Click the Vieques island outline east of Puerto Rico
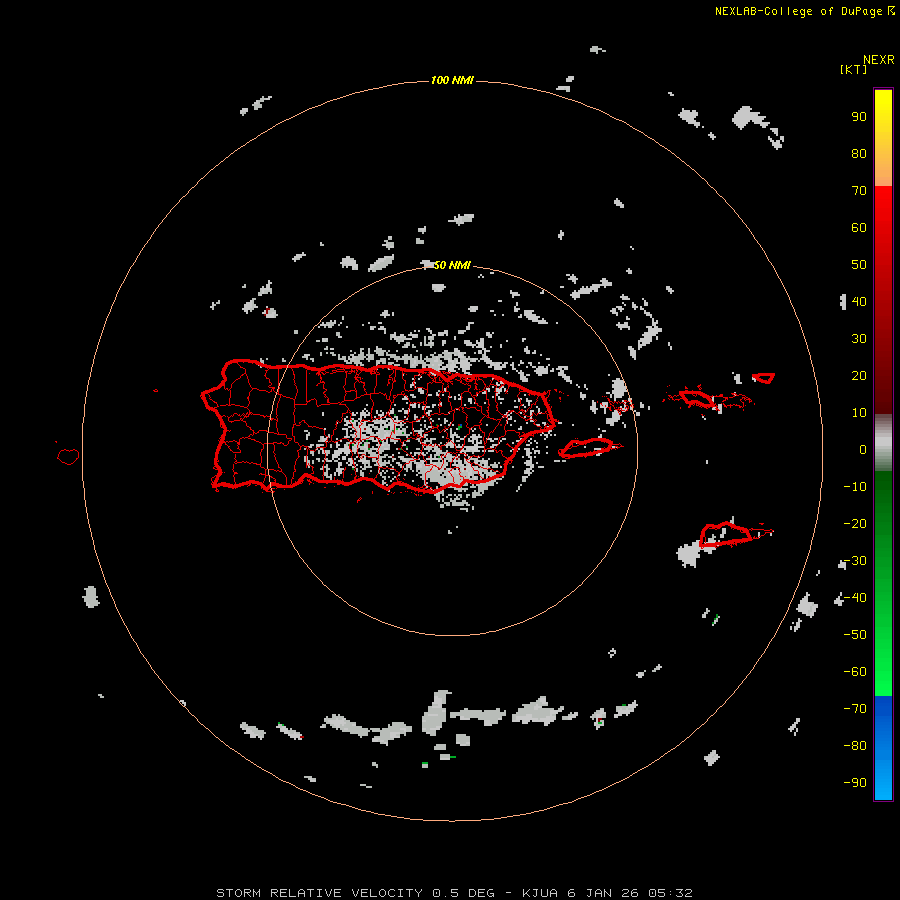 click(x=589, y=447)
